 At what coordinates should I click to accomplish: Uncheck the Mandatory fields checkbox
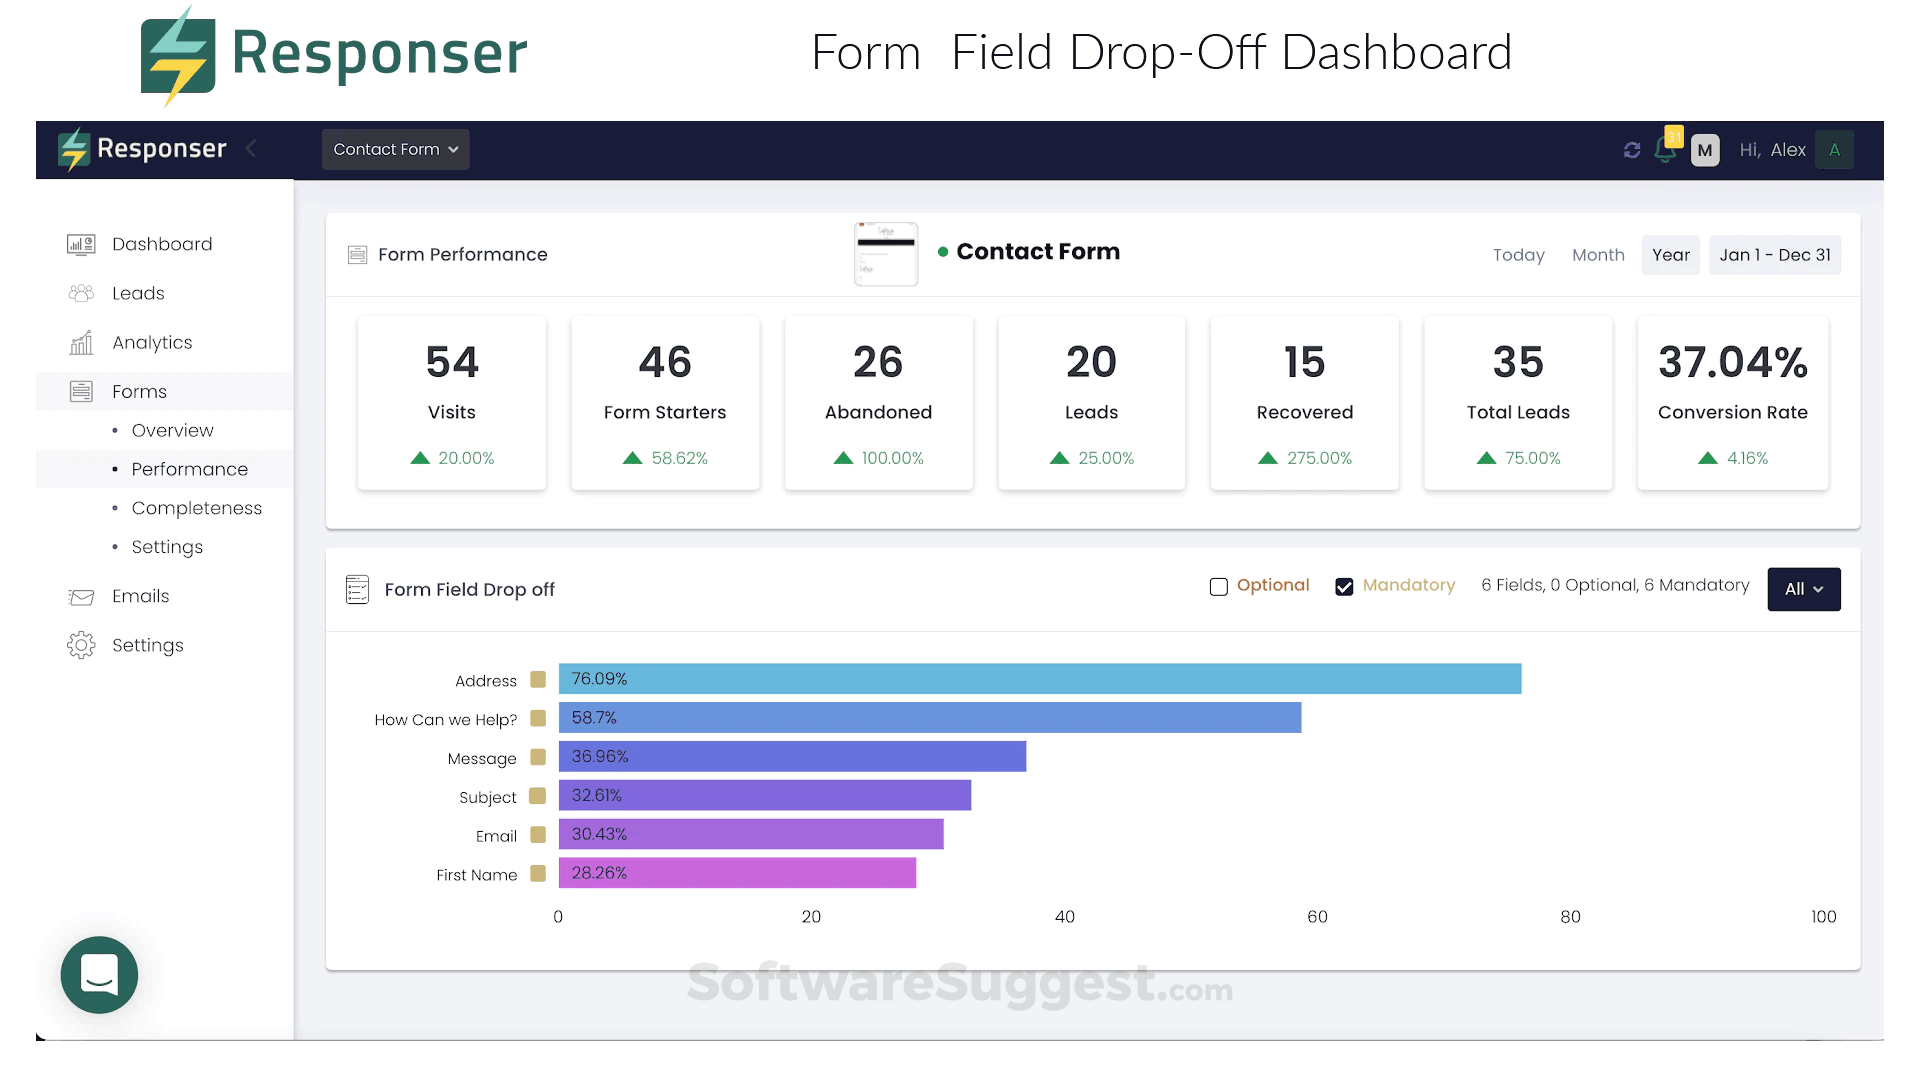pos(1344,586)
